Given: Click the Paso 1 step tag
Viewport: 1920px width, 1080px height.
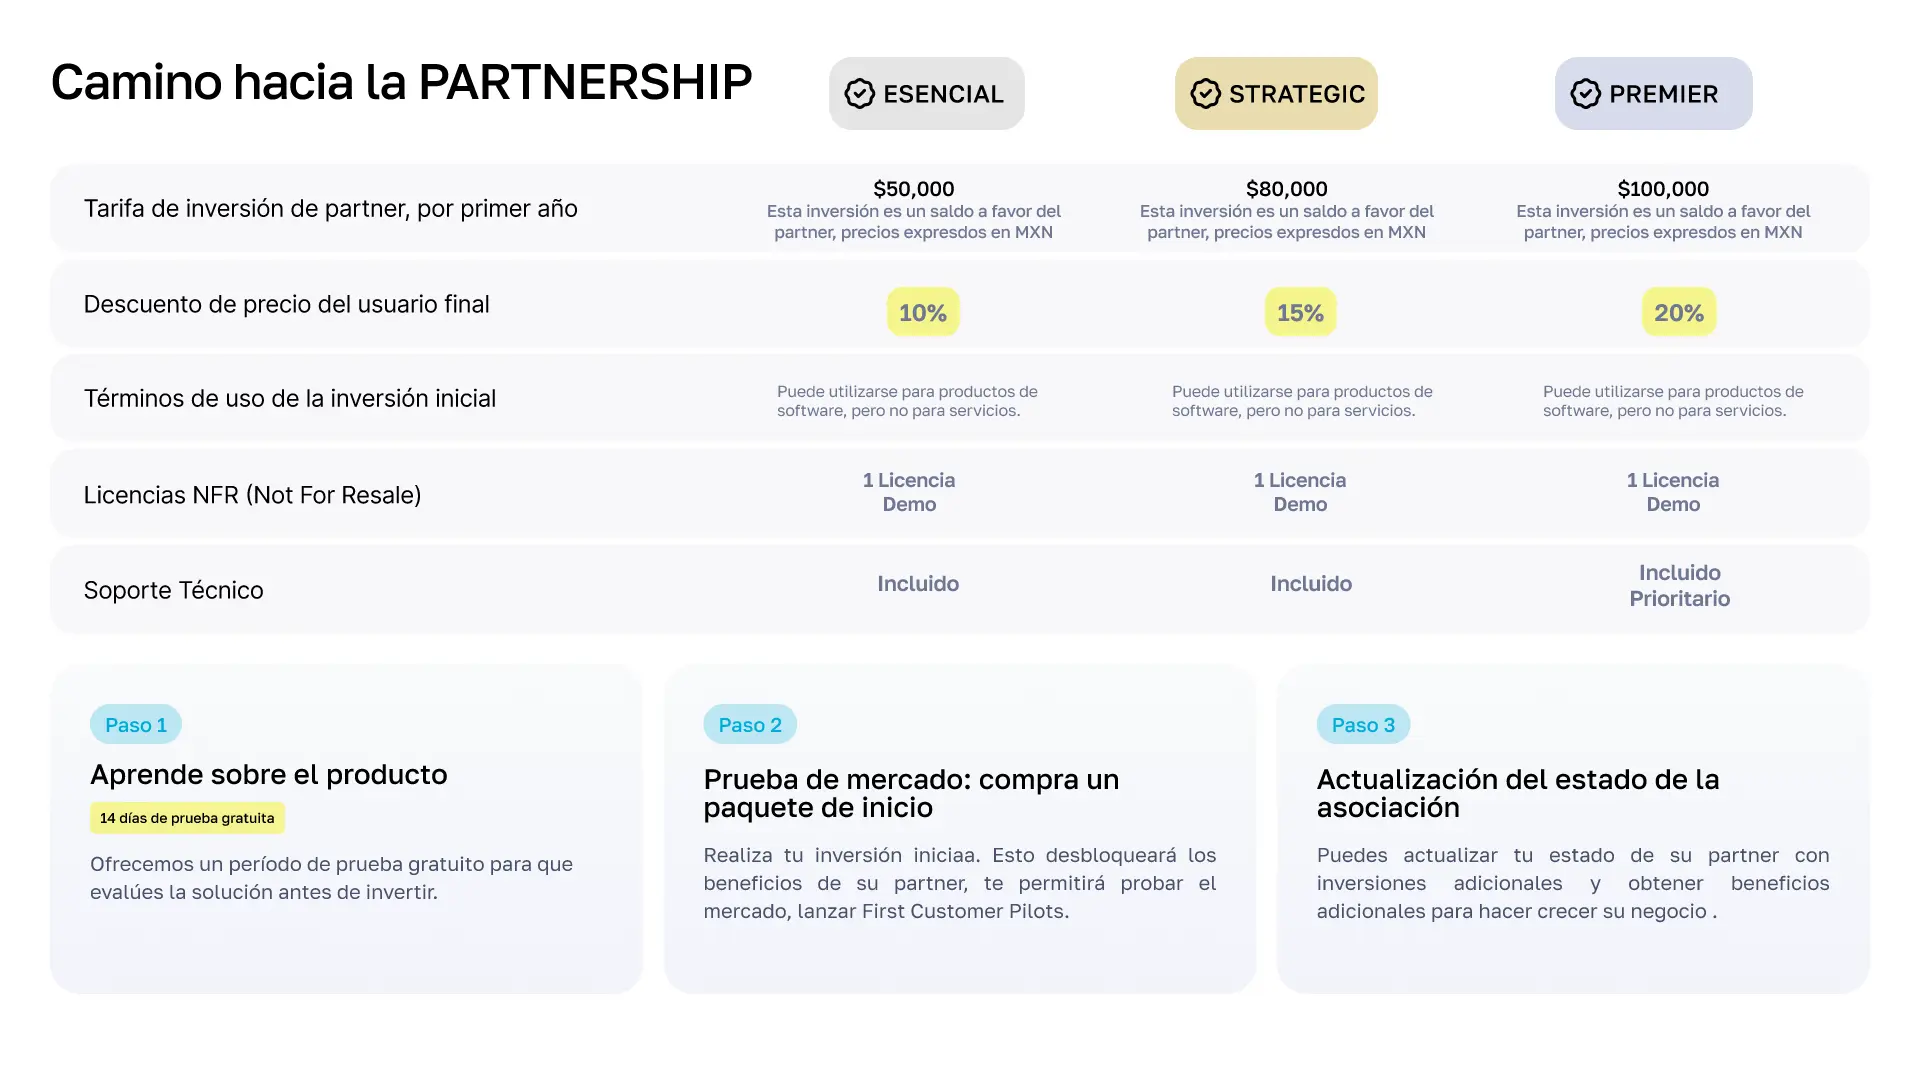Looking at the screenshot, I should pos(136,725).
